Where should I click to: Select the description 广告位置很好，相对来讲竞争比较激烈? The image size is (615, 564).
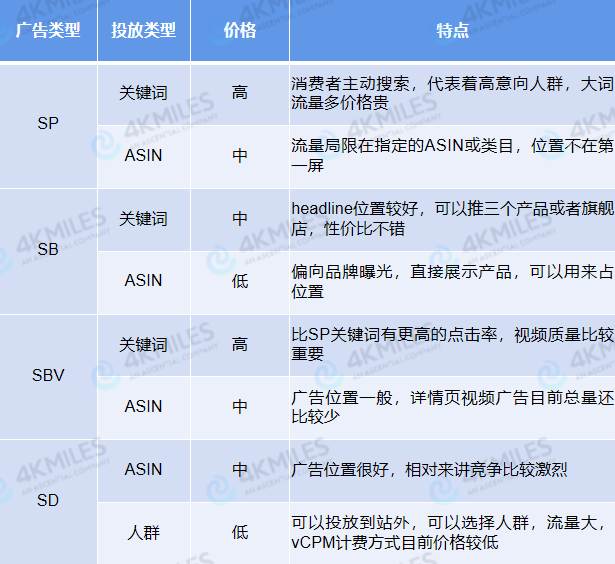pos(430,469)
